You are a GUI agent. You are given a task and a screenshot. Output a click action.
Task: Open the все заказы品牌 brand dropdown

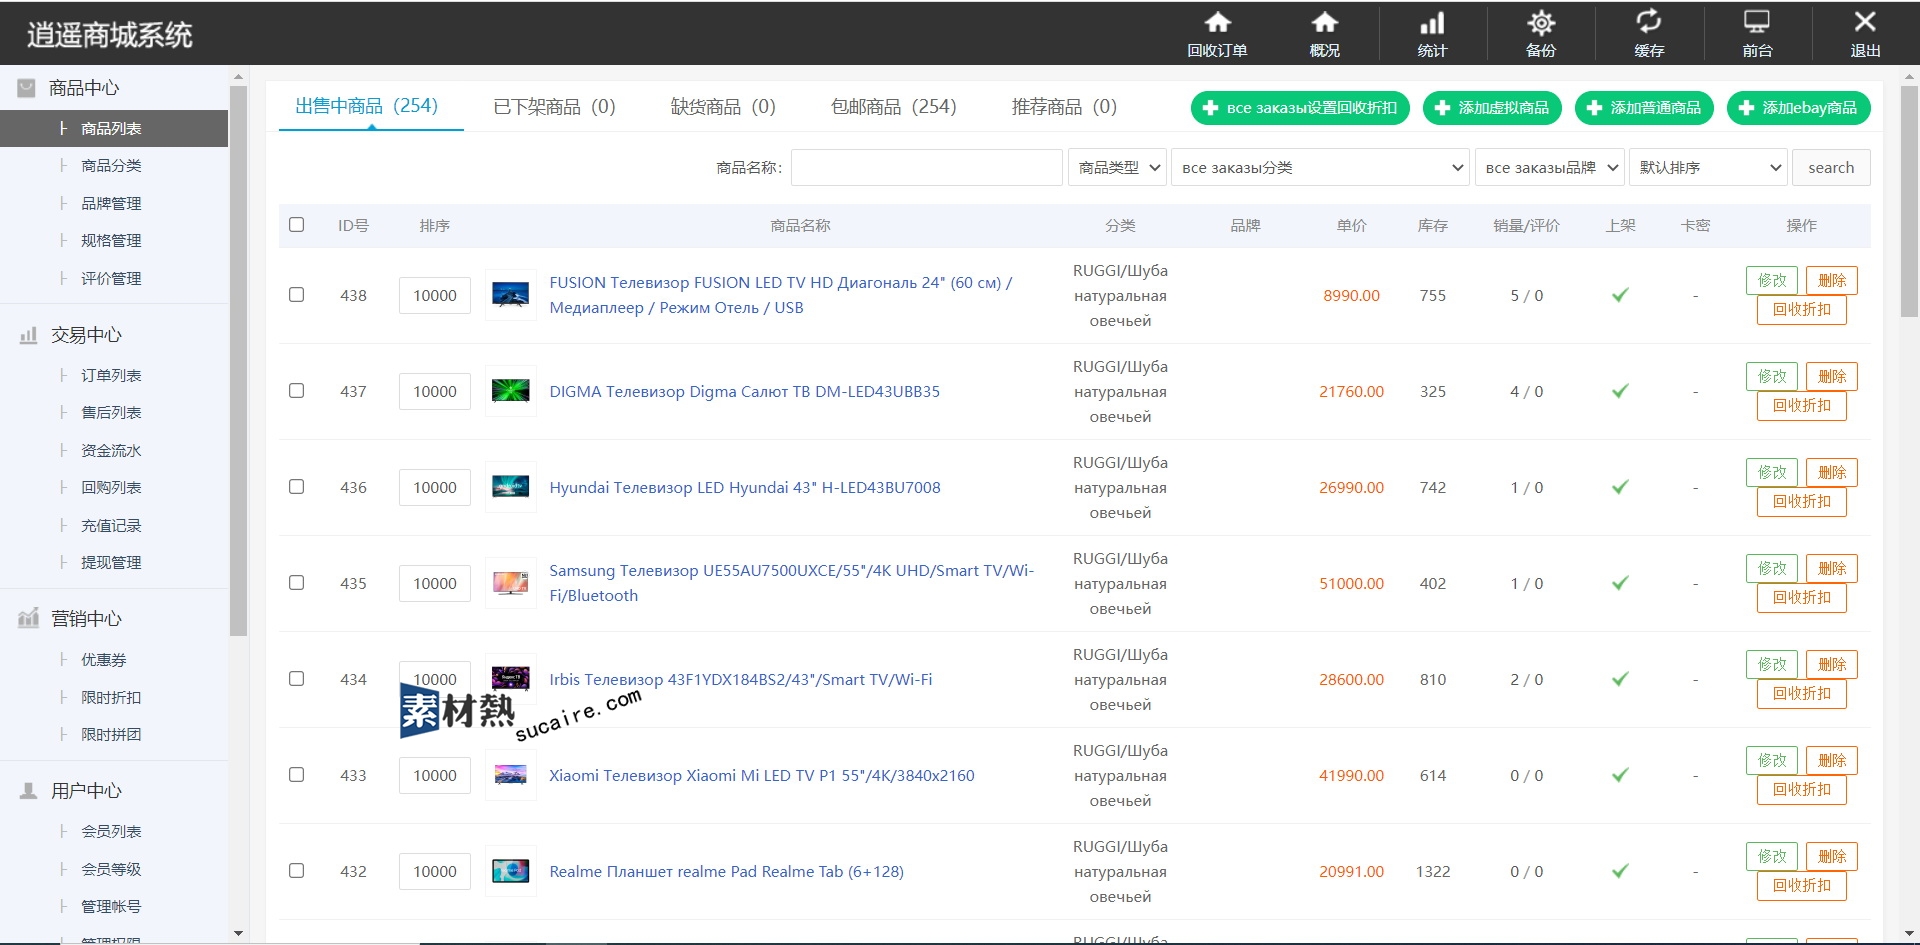pos(1549,167)
